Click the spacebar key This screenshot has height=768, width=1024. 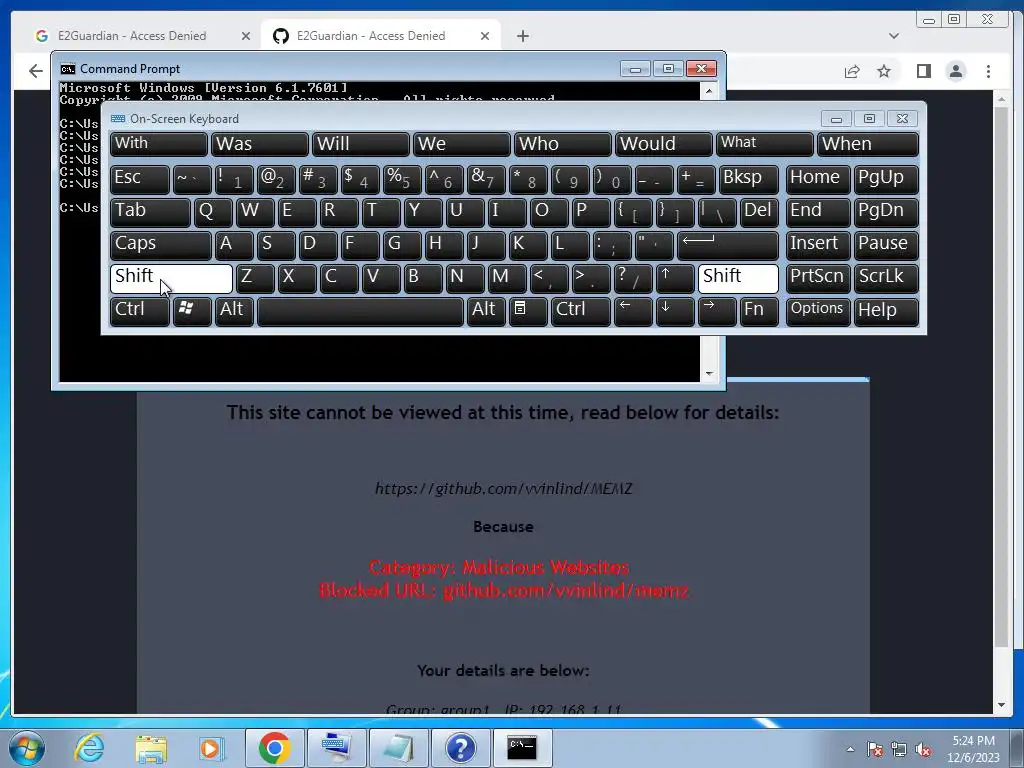tap(360, 312)
